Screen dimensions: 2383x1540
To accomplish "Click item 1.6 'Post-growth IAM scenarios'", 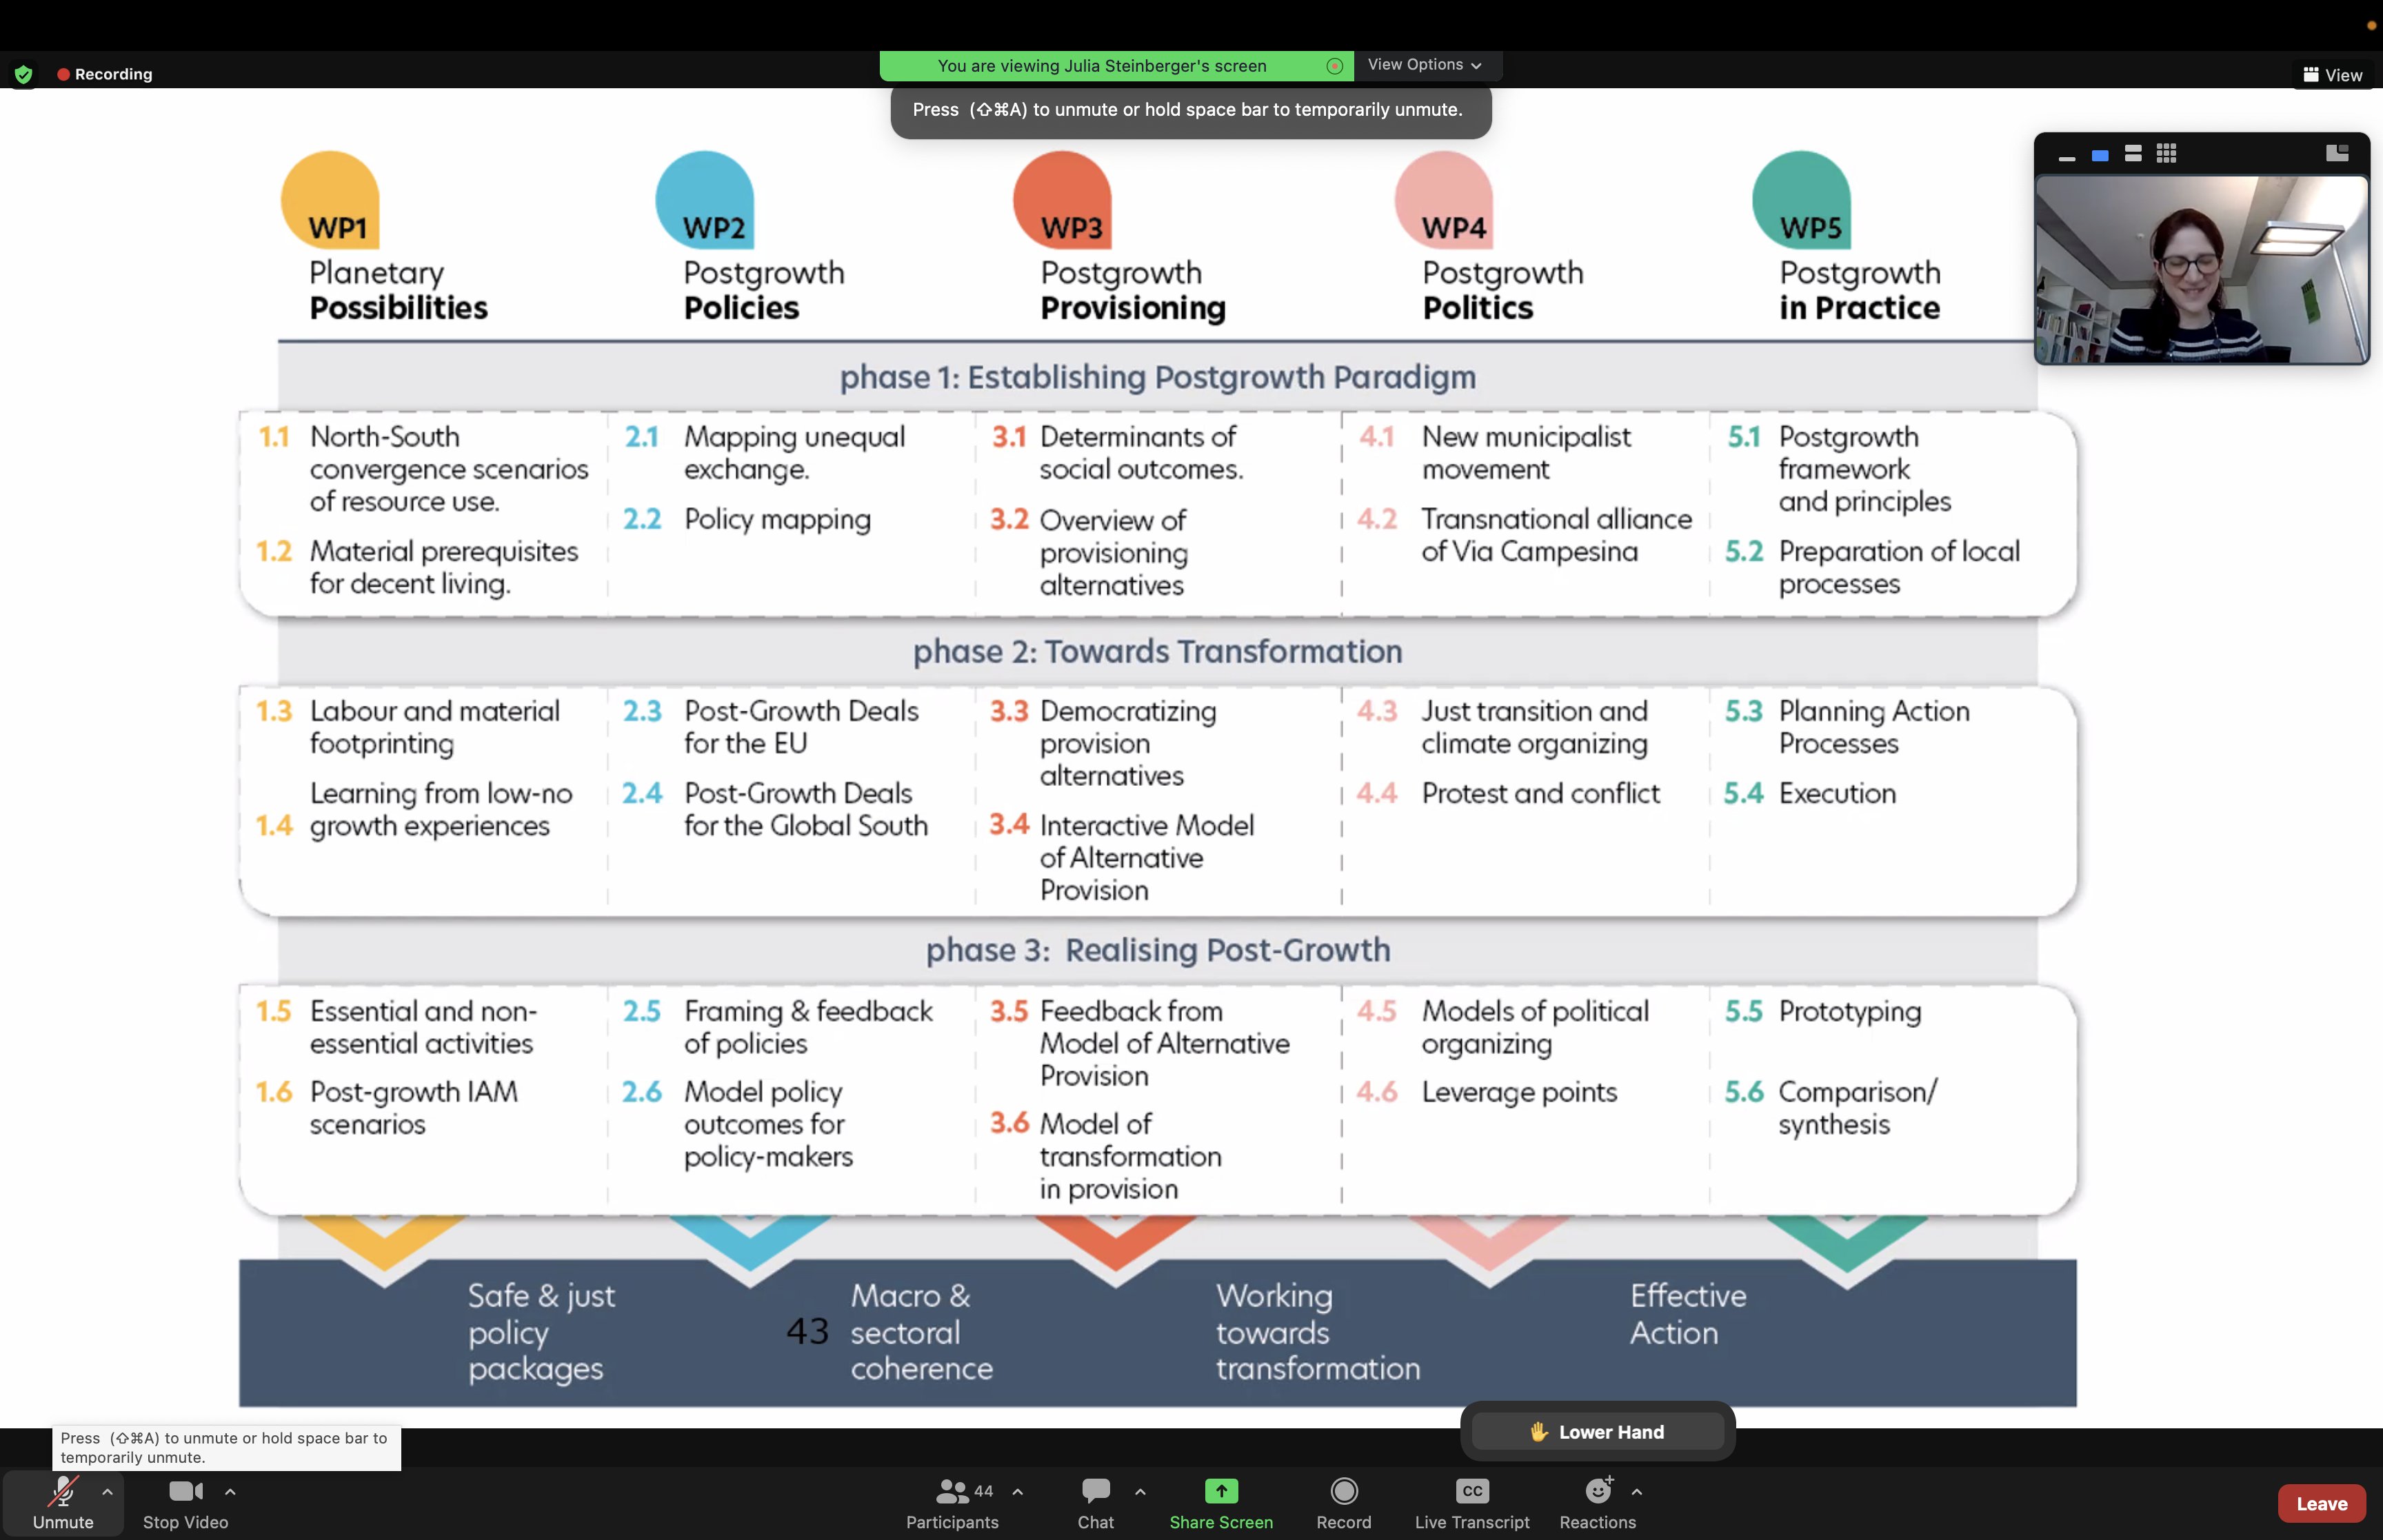I will tap(413, 1108).
